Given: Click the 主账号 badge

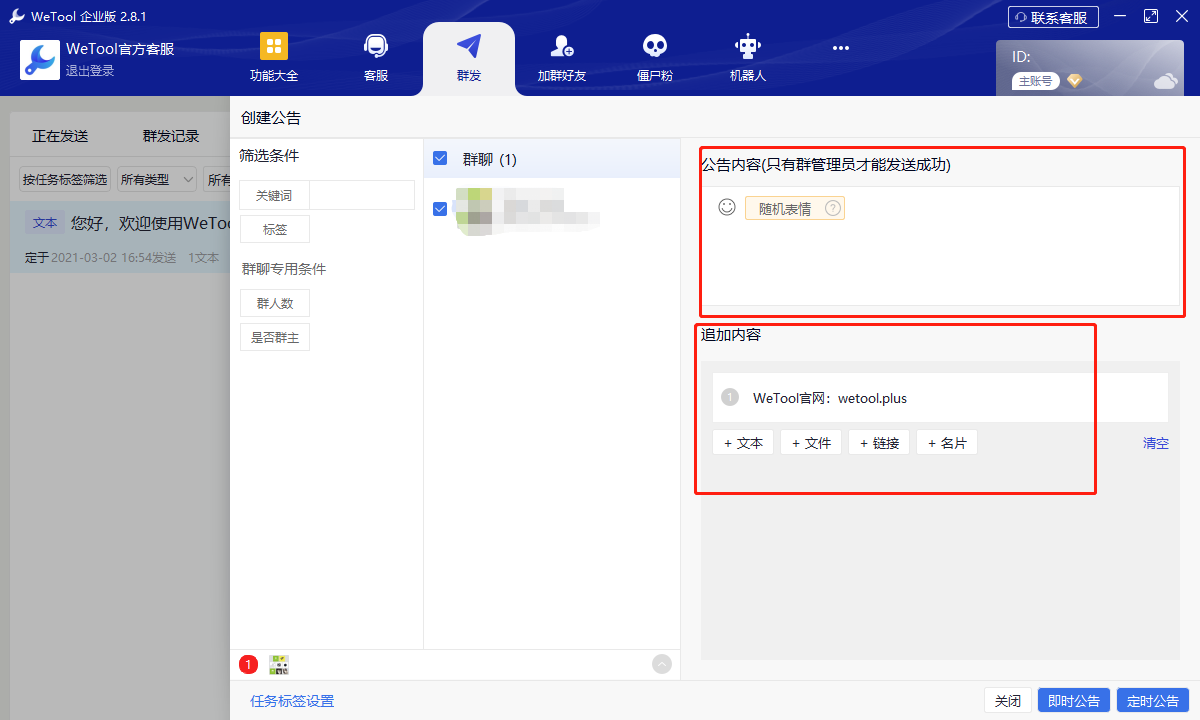Looking at the screenshot, I should pyautogui.click(x=1035, y=81).
